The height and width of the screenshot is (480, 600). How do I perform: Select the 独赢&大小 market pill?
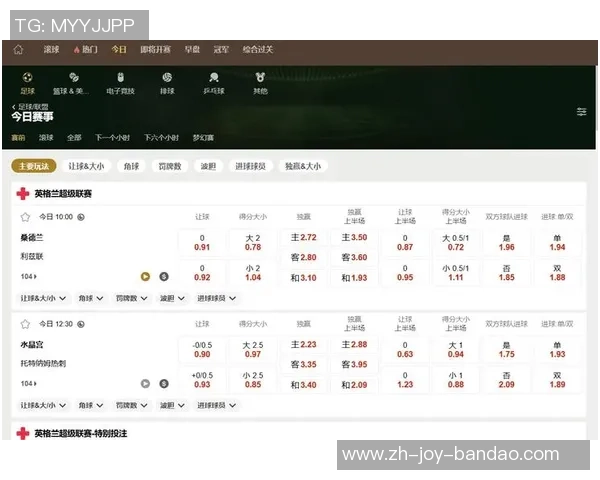[x=303, y=166]
